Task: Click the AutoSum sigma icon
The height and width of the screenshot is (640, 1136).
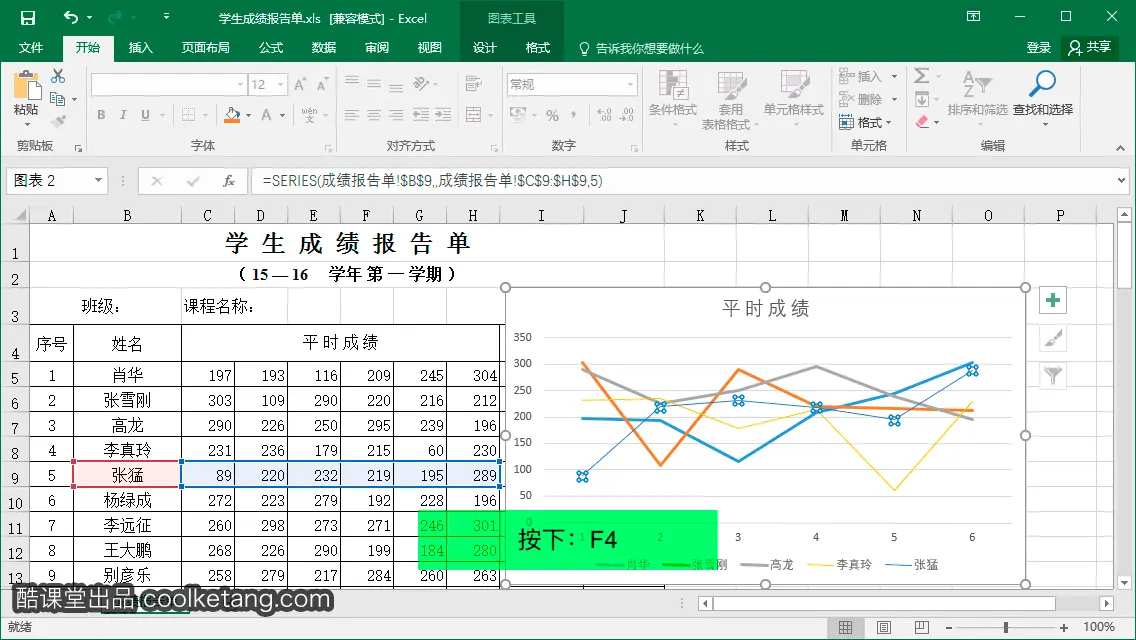Action: 922,75
